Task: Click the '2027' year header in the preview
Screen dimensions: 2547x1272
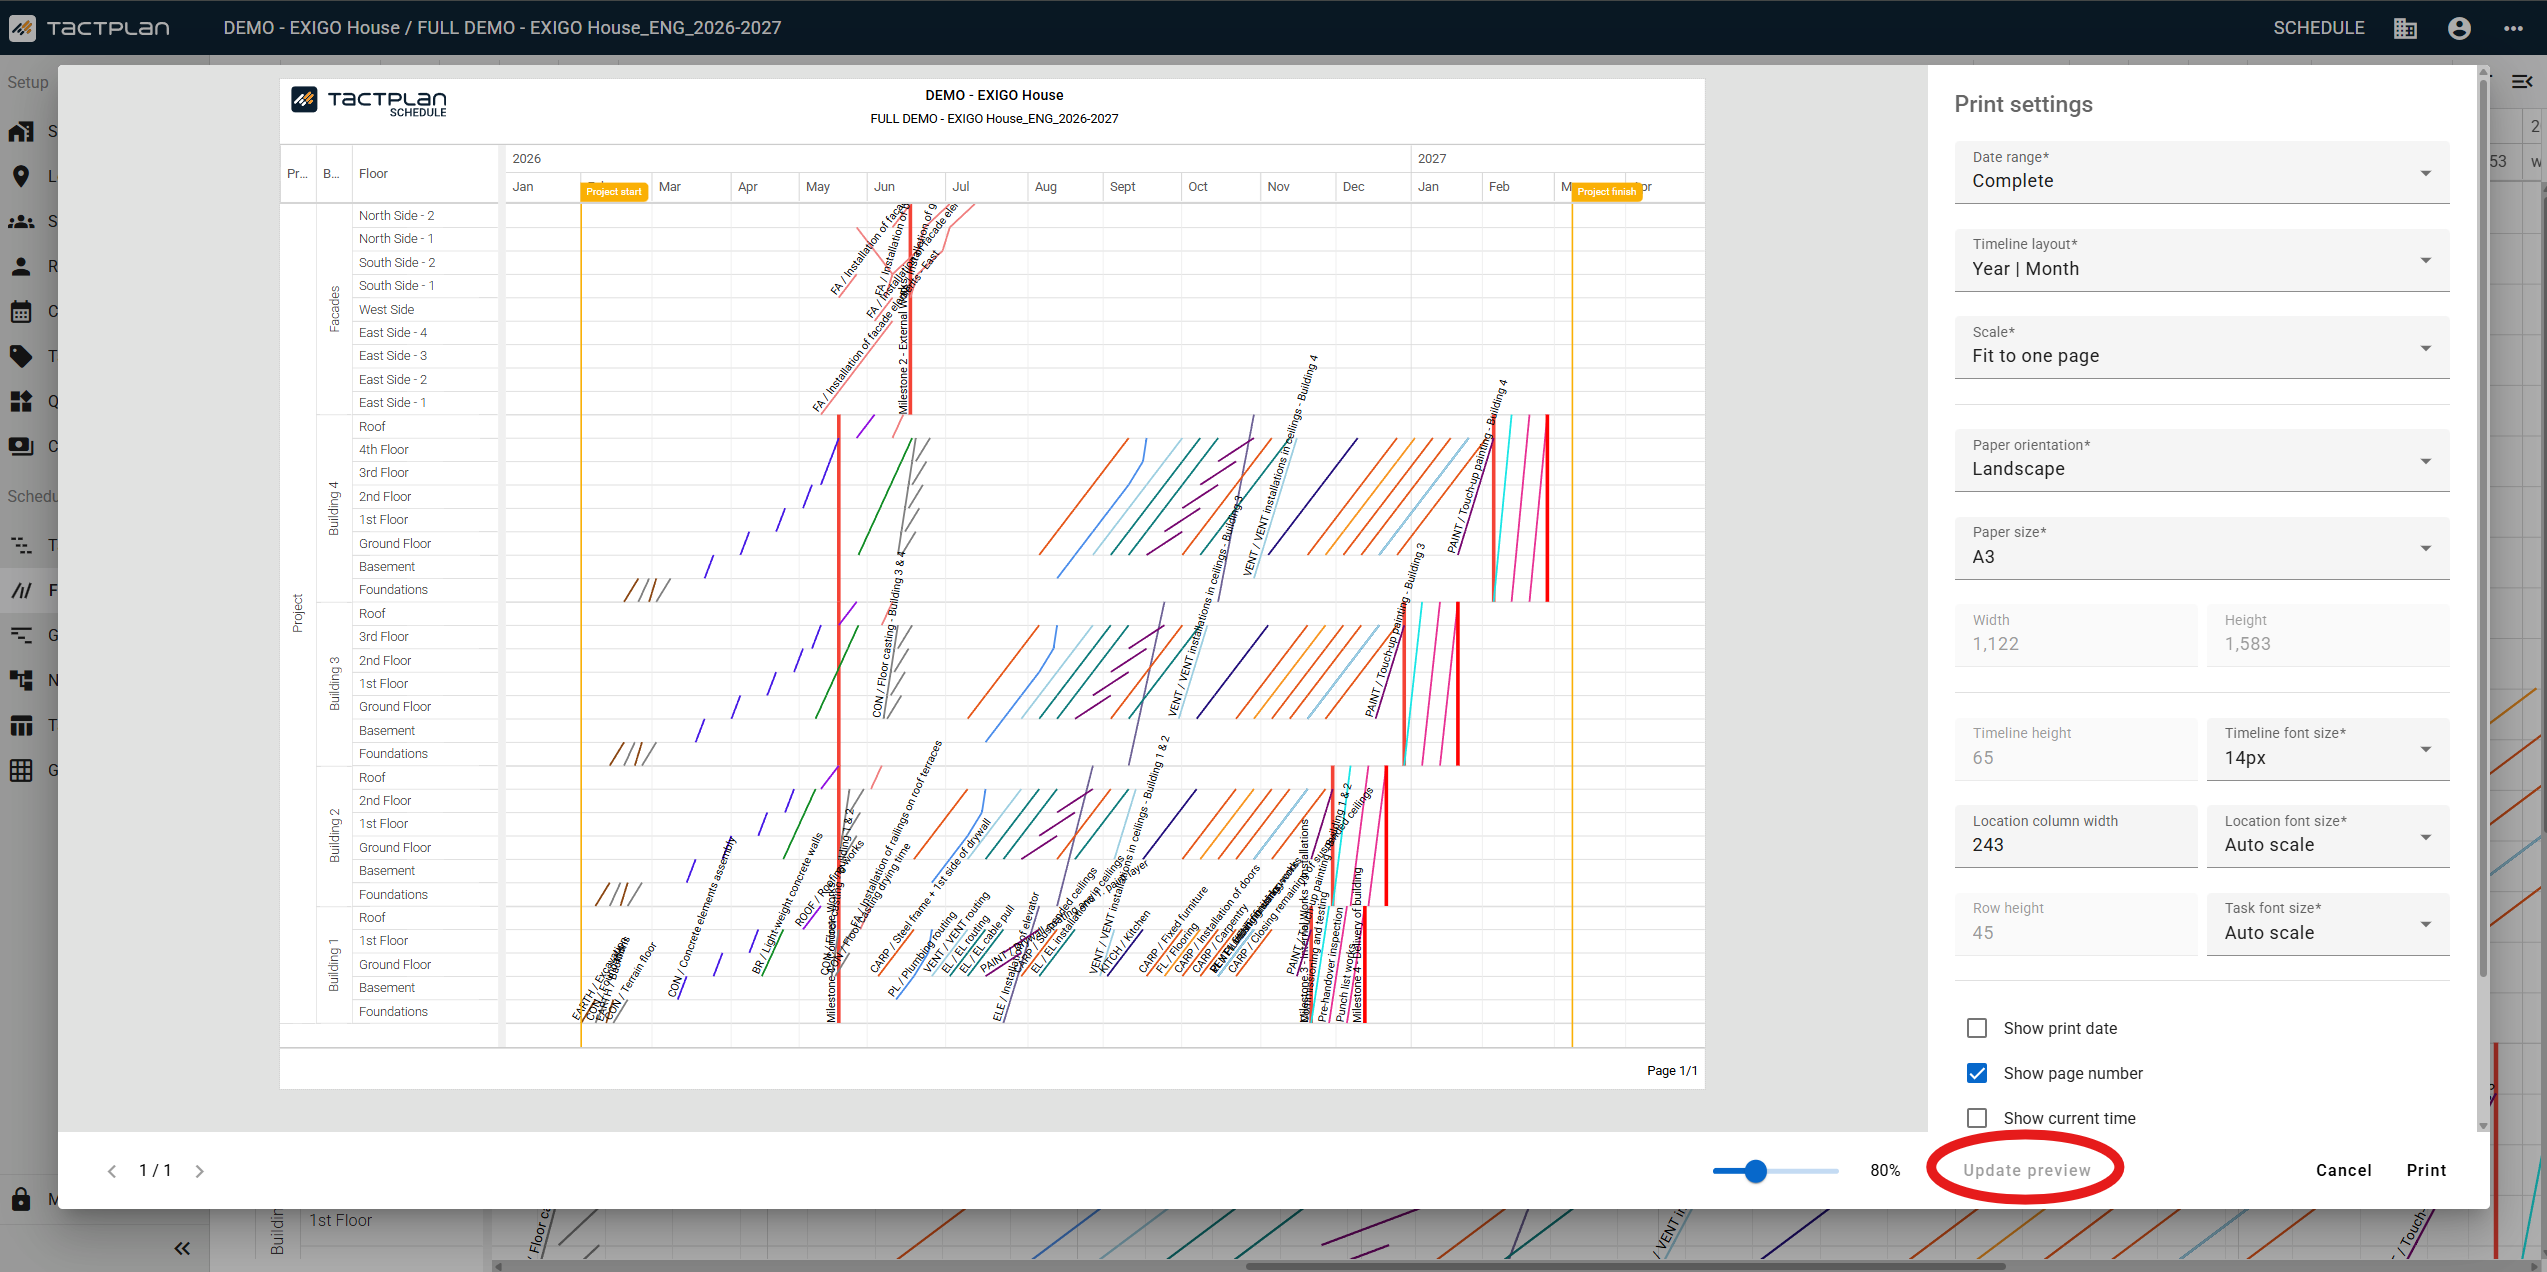Action: 1432,159
